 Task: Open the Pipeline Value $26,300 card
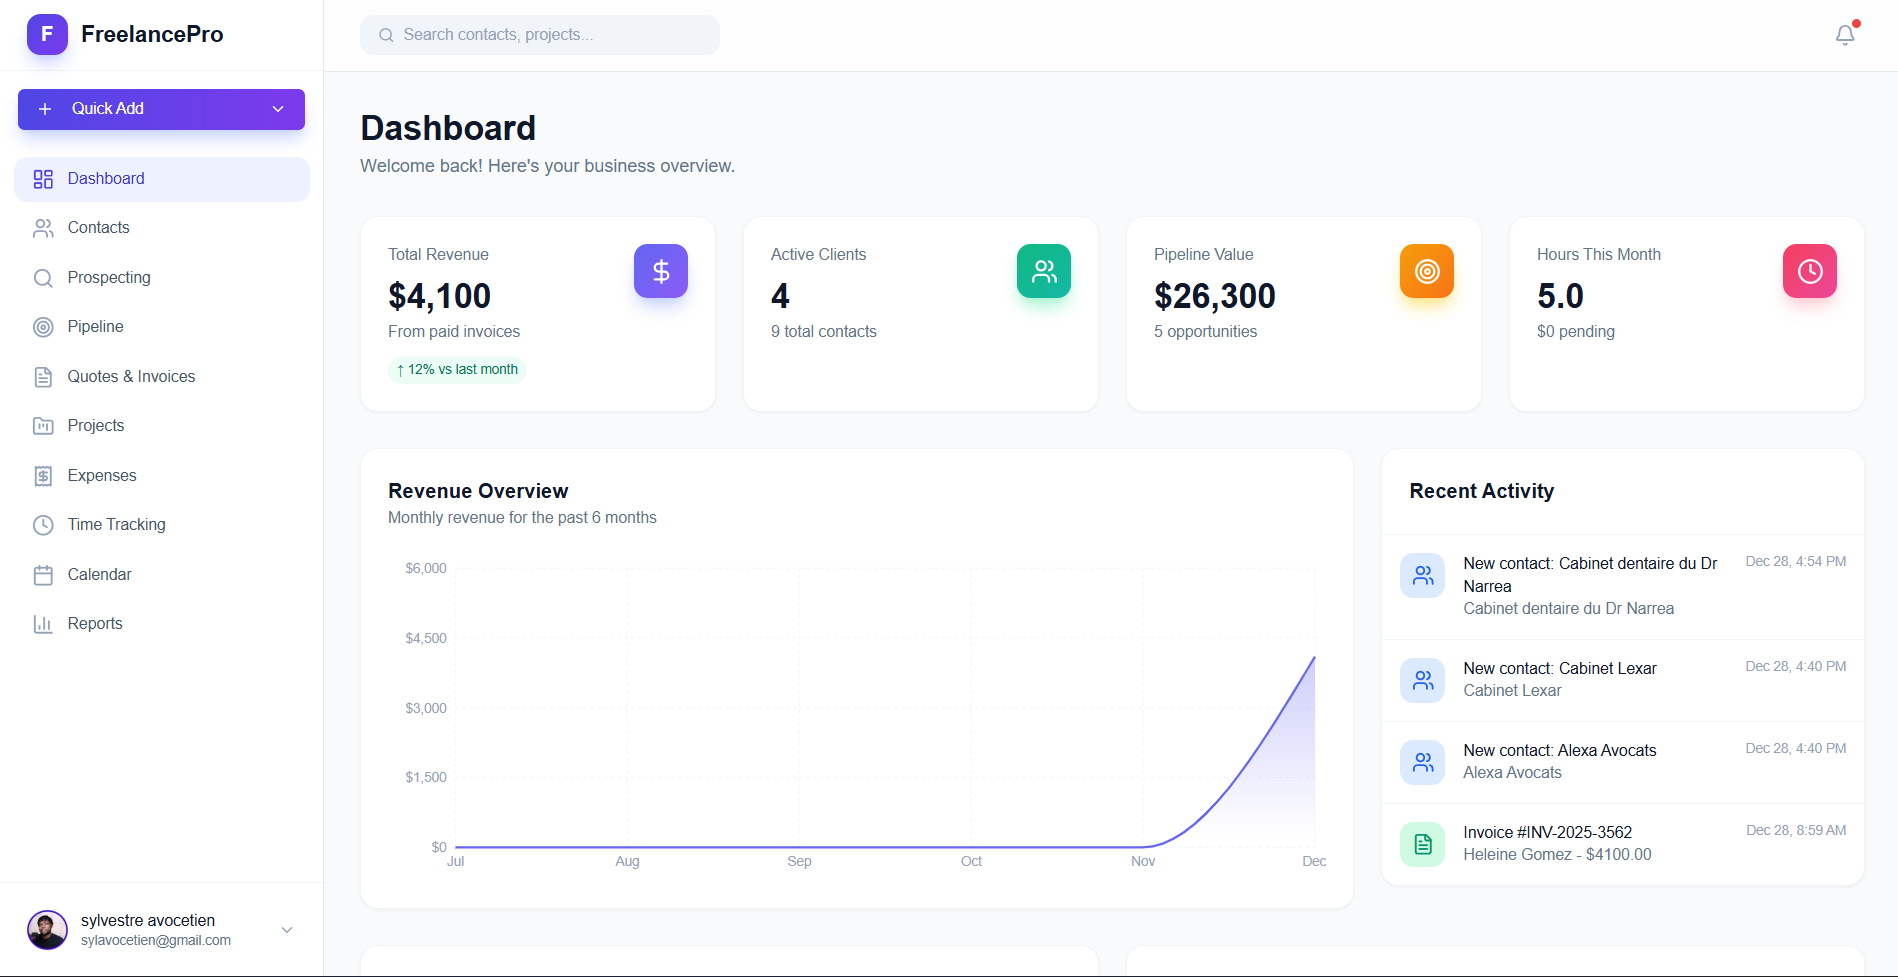(1304, 314)
